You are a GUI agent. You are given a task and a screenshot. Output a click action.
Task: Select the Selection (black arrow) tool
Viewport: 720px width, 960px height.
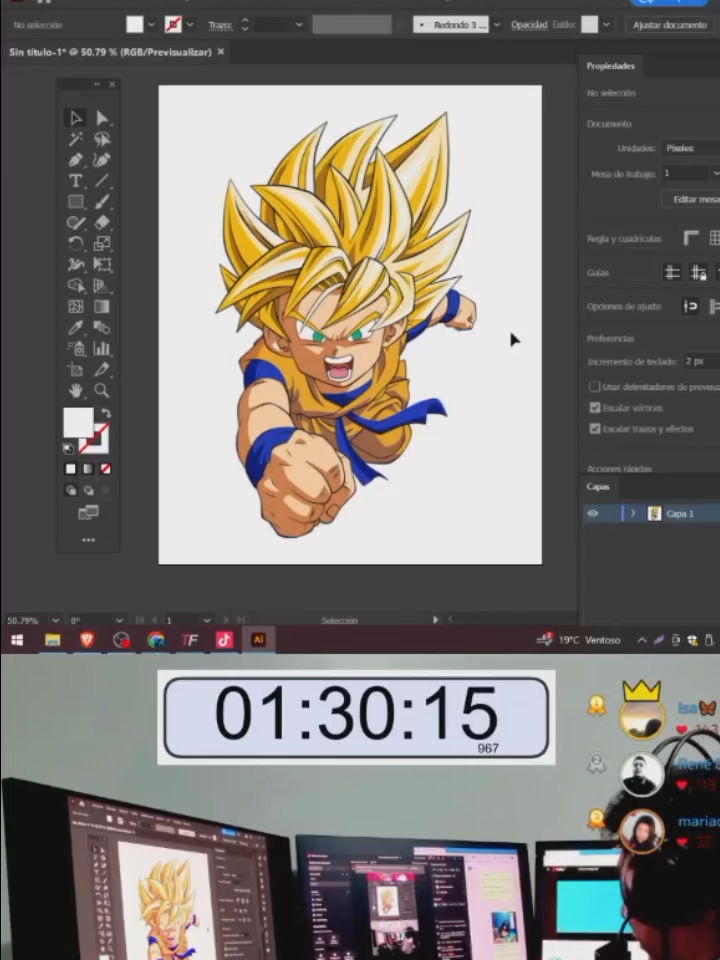[x=75, y=118]
